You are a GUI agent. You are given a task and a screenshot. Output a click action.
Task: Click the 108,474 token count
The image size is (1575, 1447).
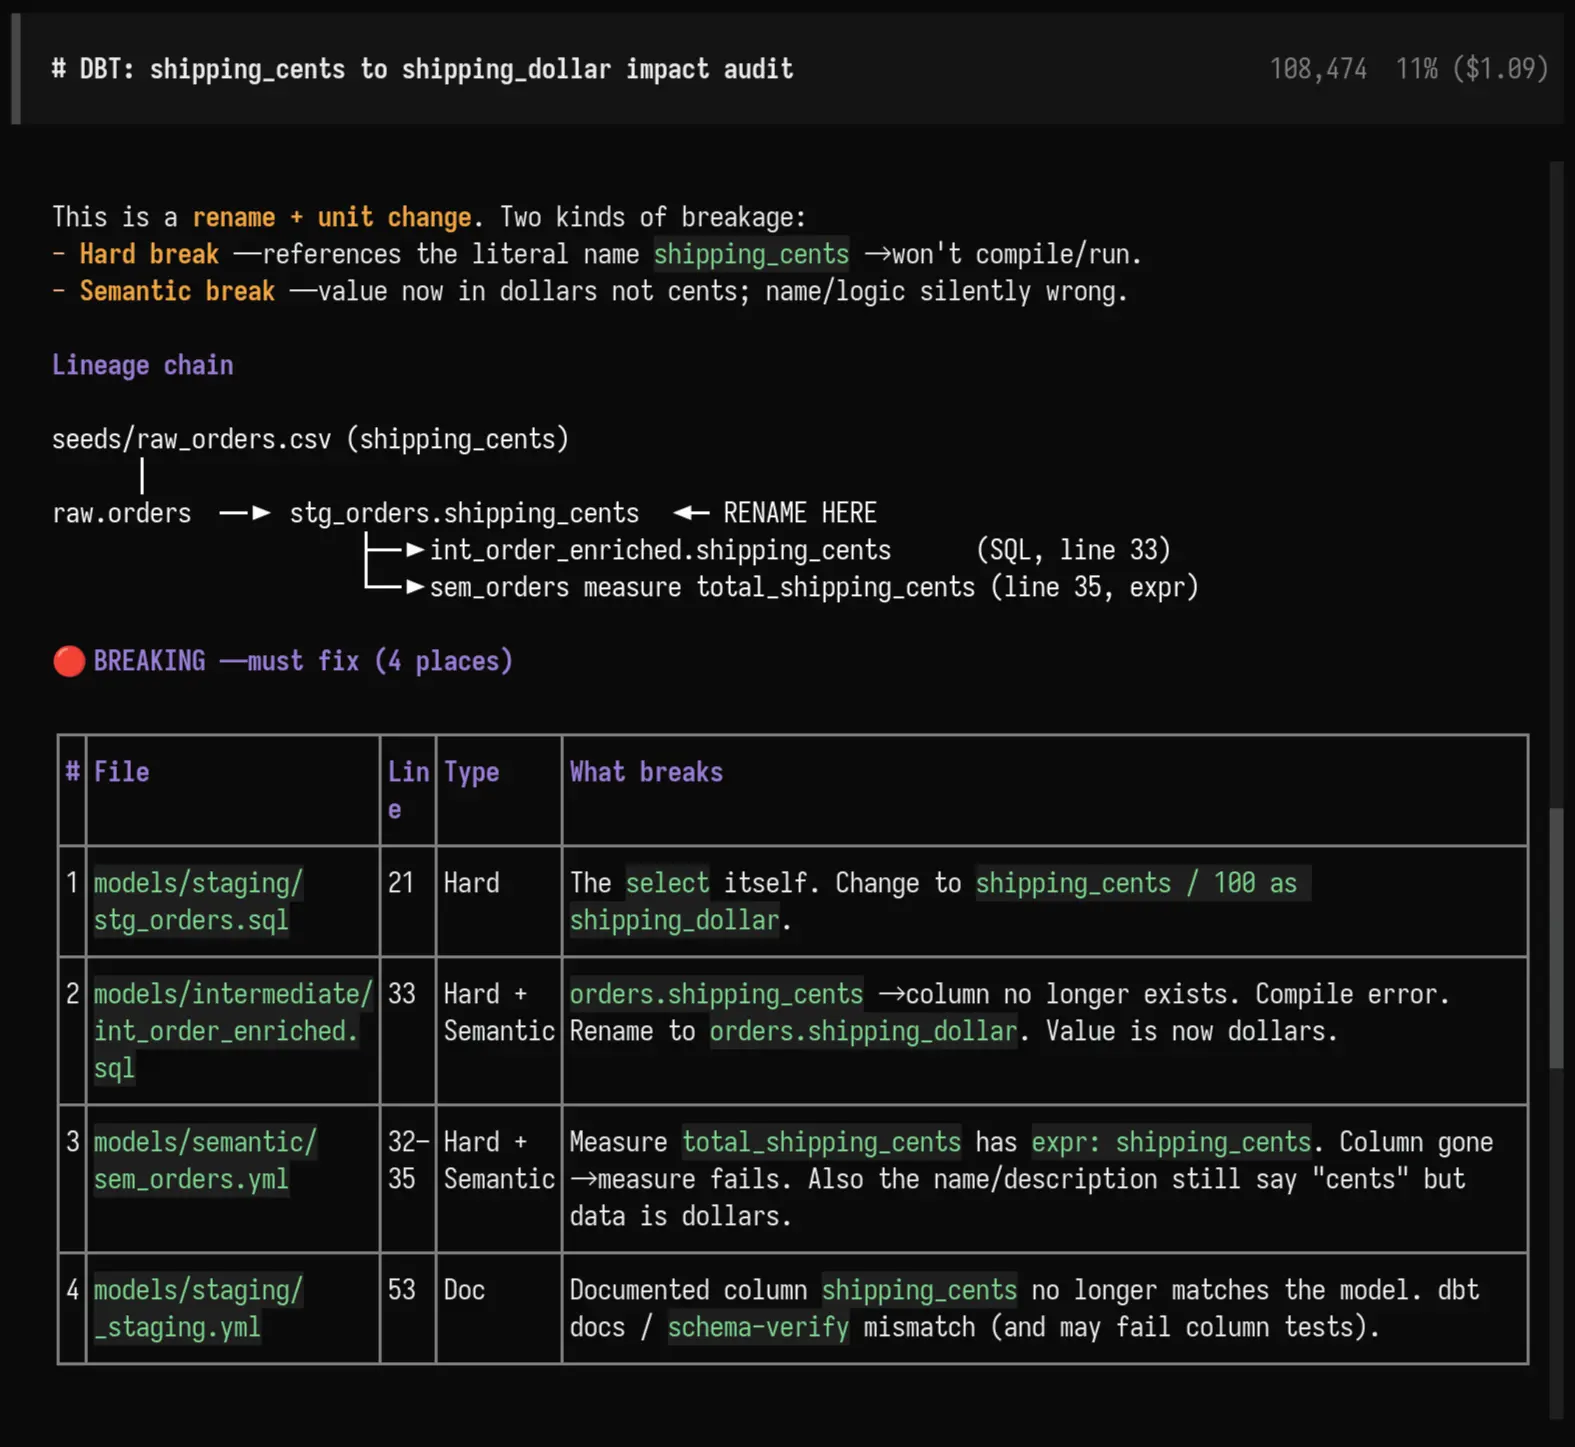(x=1318, y=69)
